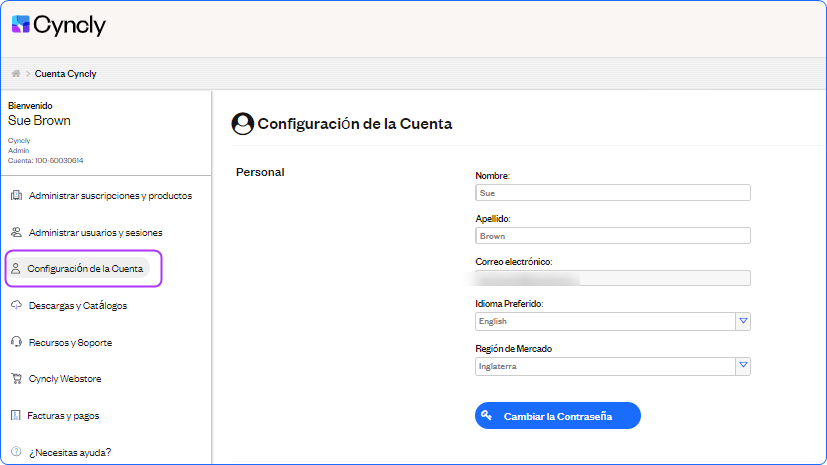Click the shopping cart Webstore icon
The width and height of the screenshot is (827, 465).
pyautogui.click(x=16, y=378)
